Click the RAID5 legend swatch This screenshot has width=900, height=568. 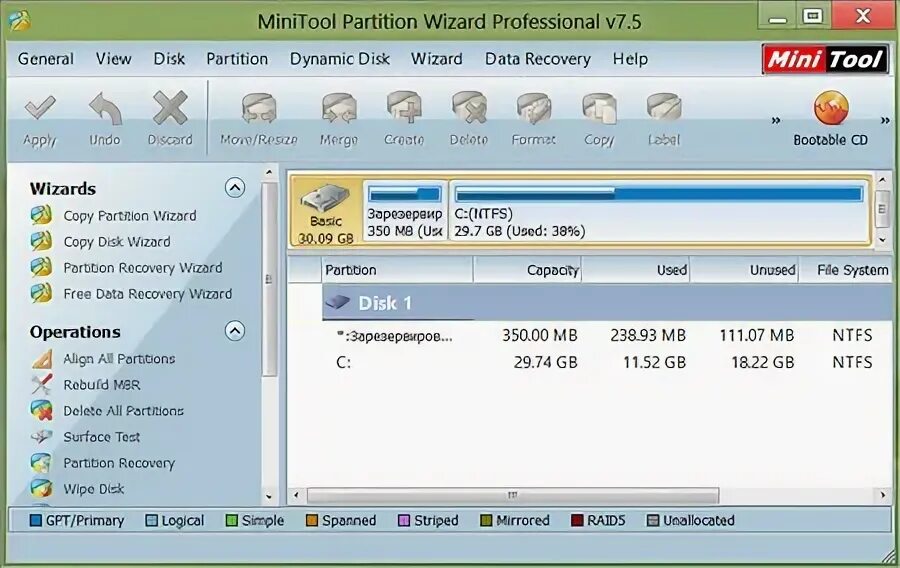point(577,520)
